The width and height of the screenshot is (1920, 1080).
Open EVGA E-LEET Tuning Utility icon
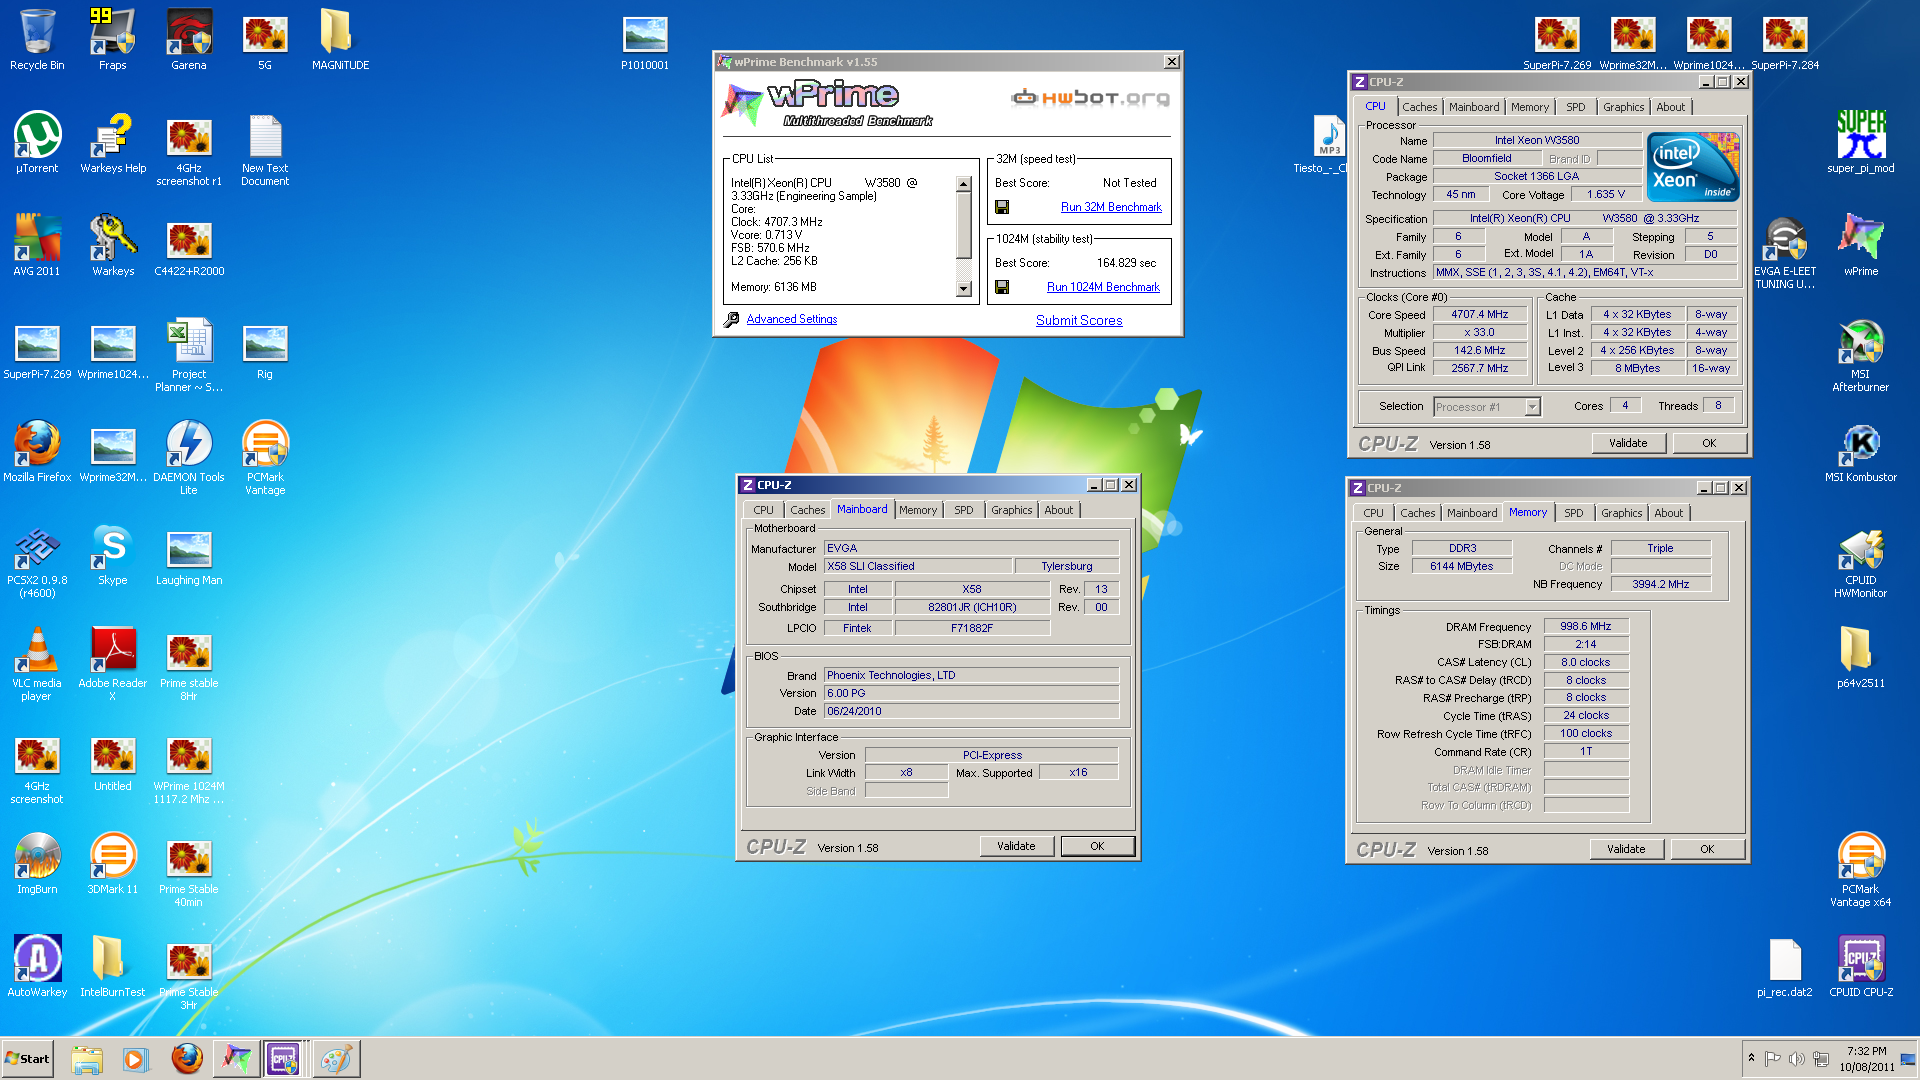(x=1785, y=252)
